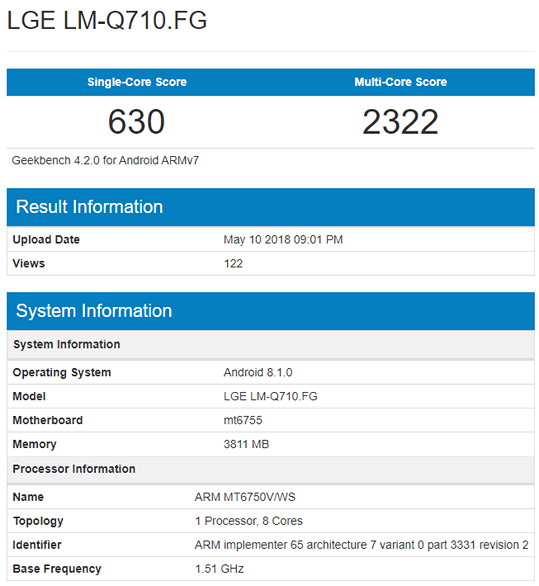Click the Identifier label
539x586 pixels.
[37, 545]
